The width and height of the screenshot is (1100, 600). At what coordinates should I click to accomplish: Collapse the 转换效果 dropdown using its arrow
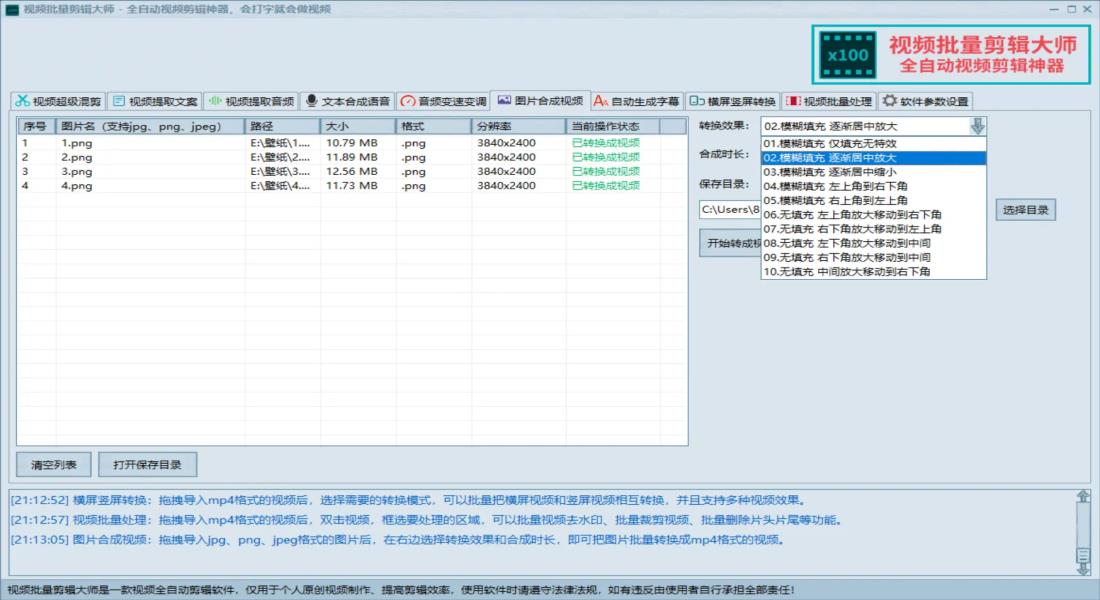977,126
